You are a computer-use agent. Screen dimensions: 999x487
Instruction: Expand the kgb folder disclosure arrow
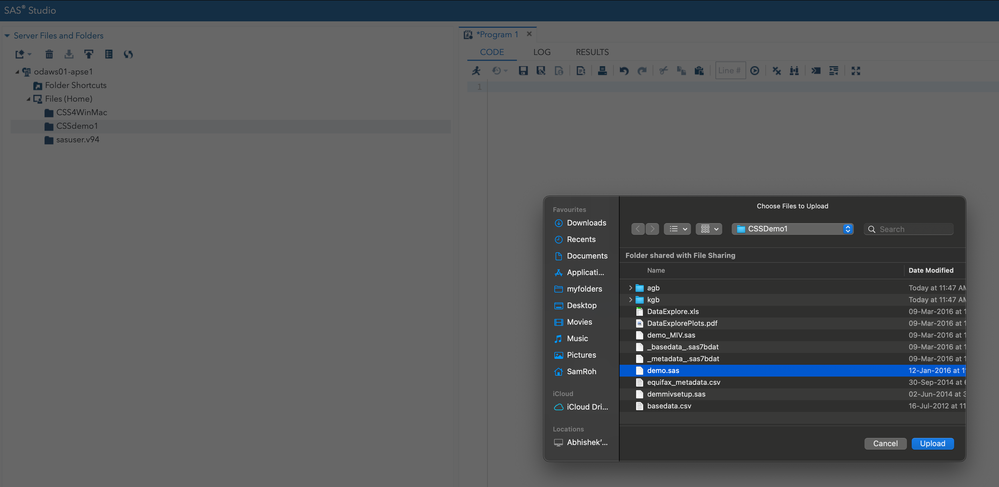[x=630, y=300]
